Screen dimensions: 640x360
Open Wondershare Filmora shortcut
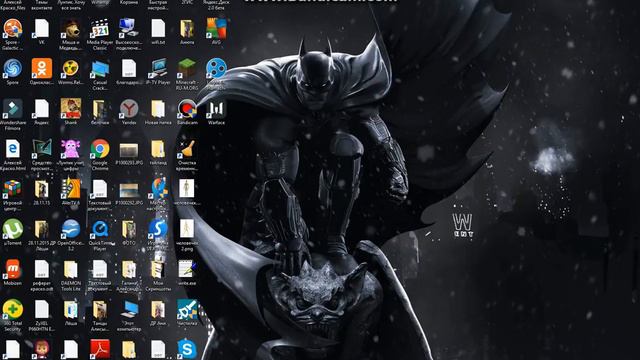pyautogui.click(x=13, y=109)
